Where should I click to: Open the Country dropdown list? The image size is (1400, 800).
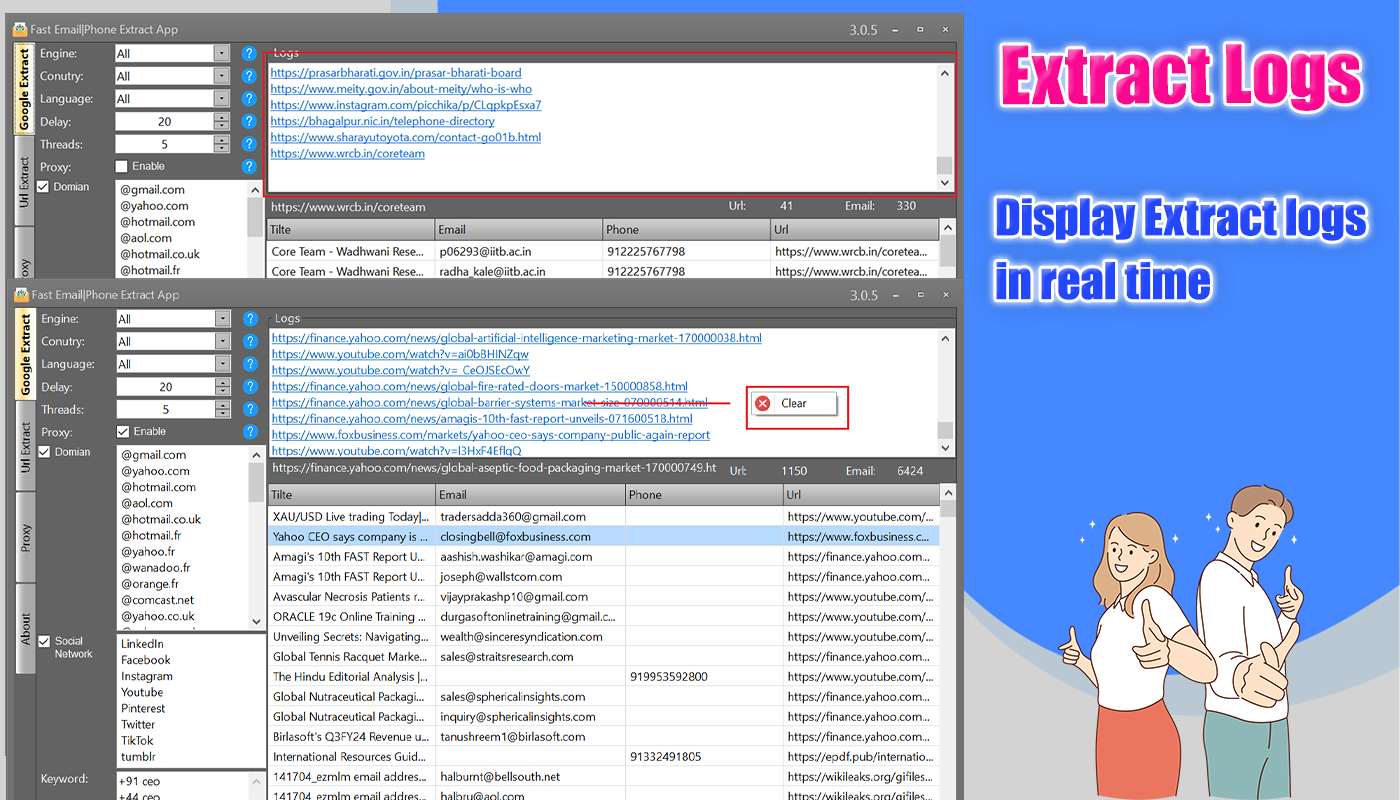[222, 75]
